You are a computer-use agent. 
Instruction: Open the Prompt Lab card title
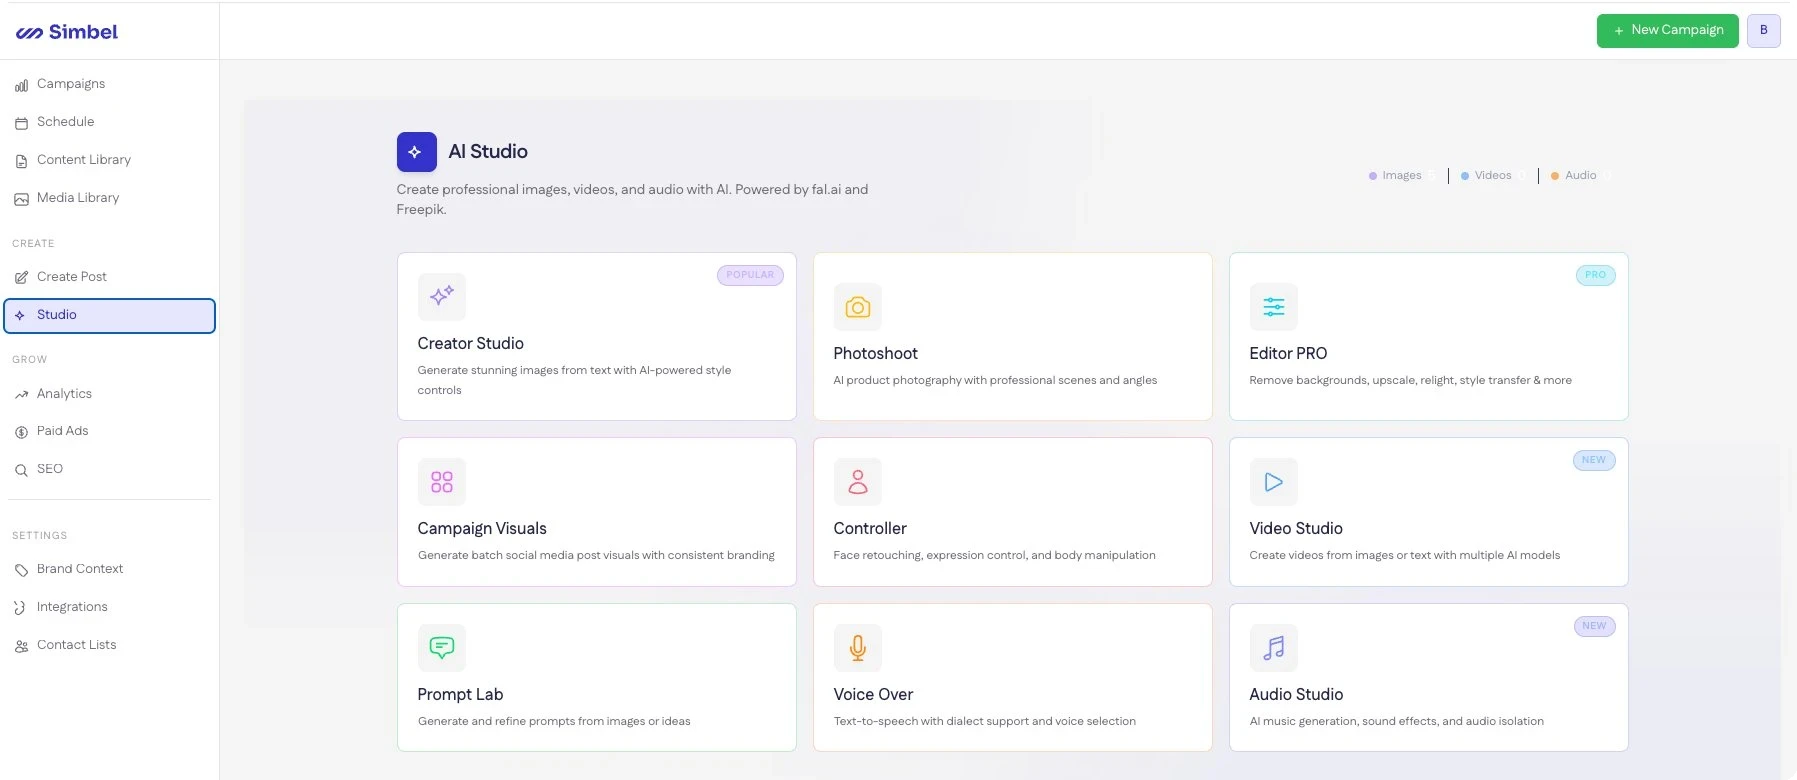[x=460, y=694]
